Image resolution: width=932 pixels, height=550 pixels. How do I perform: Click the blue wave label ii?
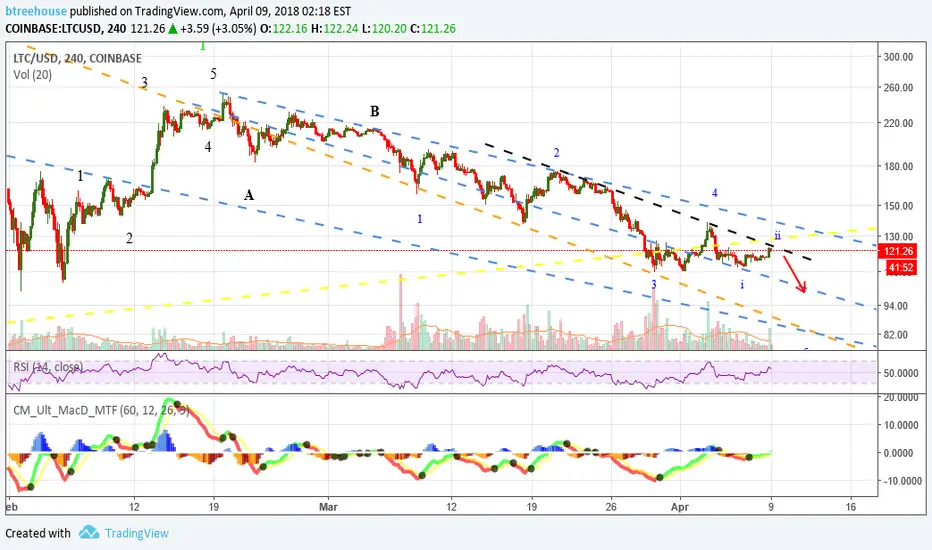[777, 236]
